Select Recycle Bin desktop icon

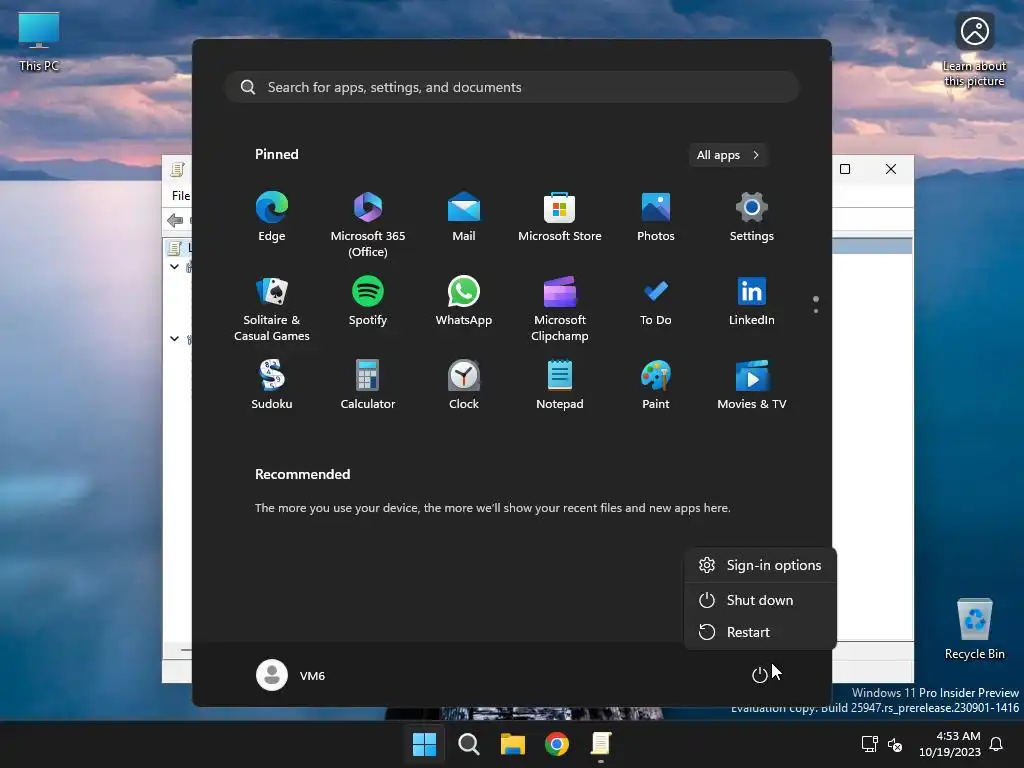(974, 629)
